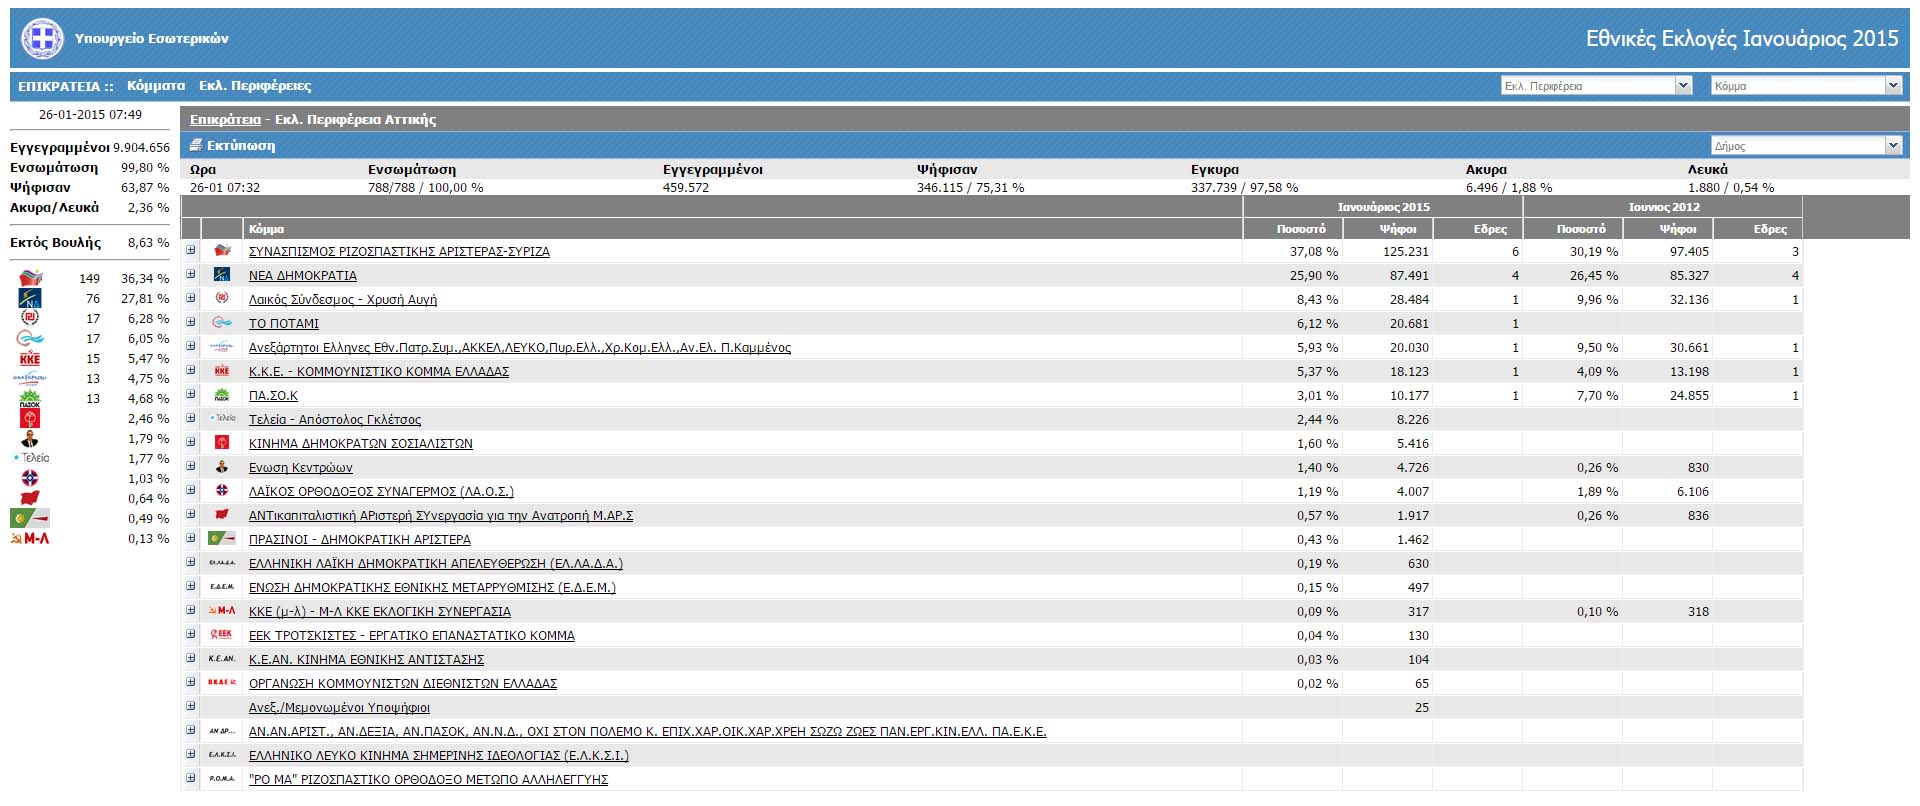This screenshot has height=806, width=1920.
Task: Click ΝΕΑ ΔΗΜΟΚΡΑΤΙΑ logo in results table
Action: 222,275
